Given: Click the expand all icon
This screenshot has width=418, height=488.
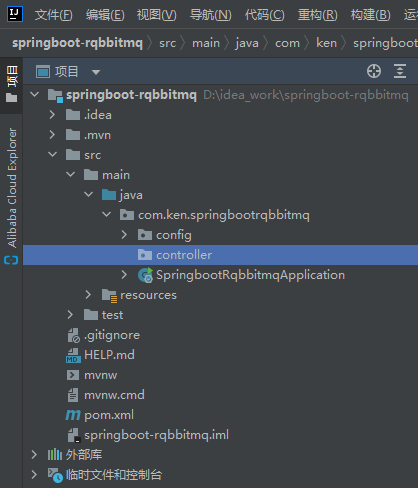Looking at the screenshot, I should (x=400, y=71).
